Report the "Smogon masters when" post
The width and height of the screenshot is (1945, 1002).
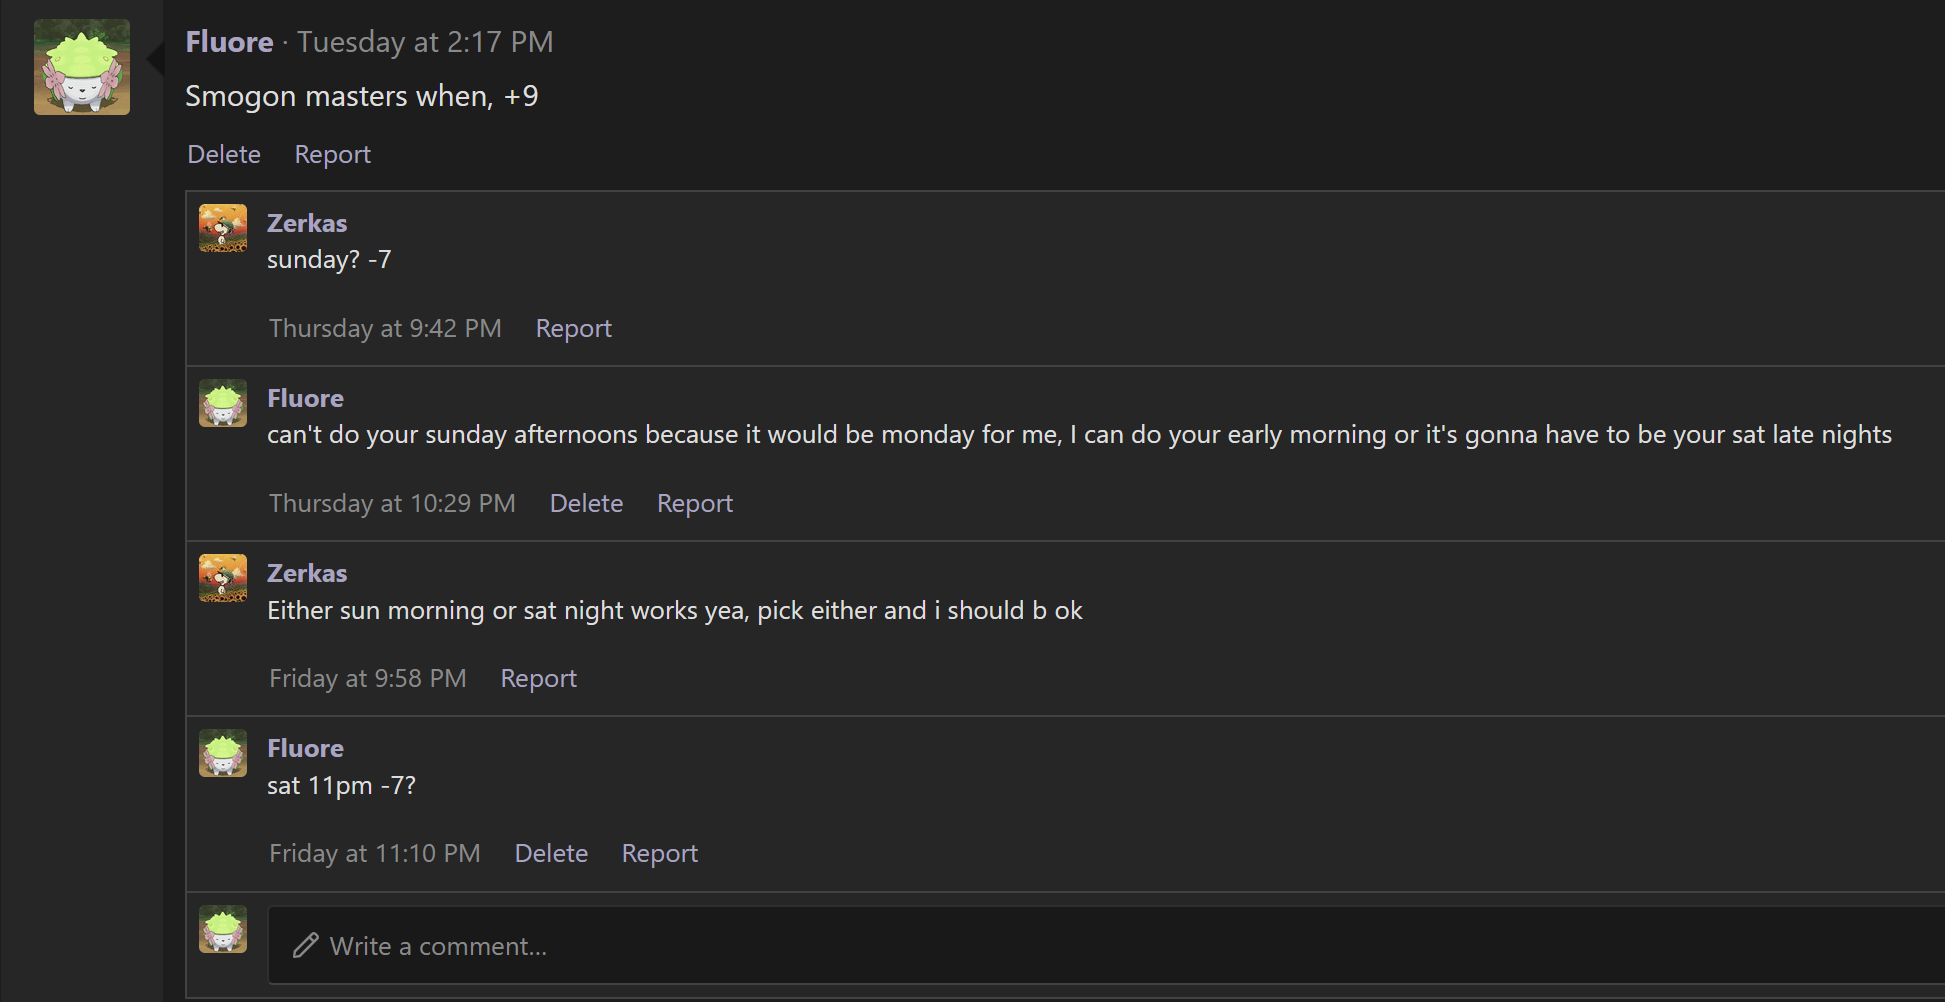(x=332, y=154)
